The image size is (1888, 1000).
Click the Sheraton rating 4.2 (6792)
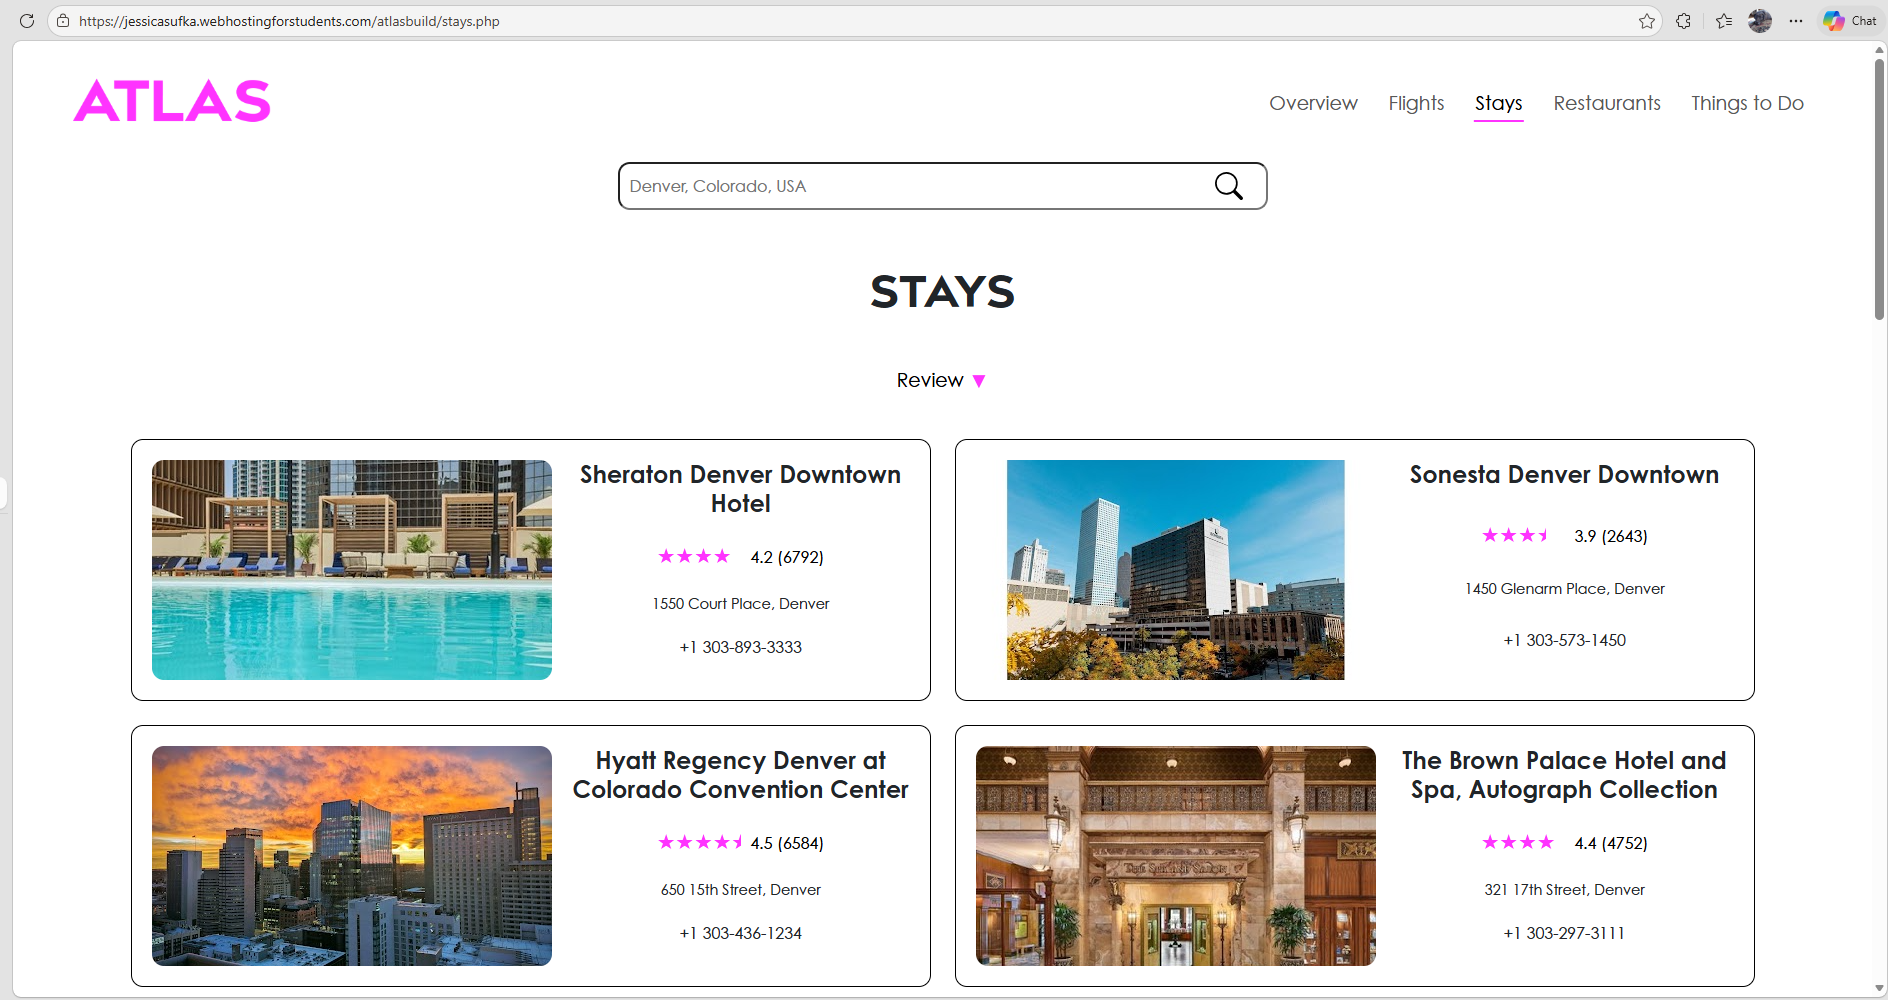click(x=787, y=557)
